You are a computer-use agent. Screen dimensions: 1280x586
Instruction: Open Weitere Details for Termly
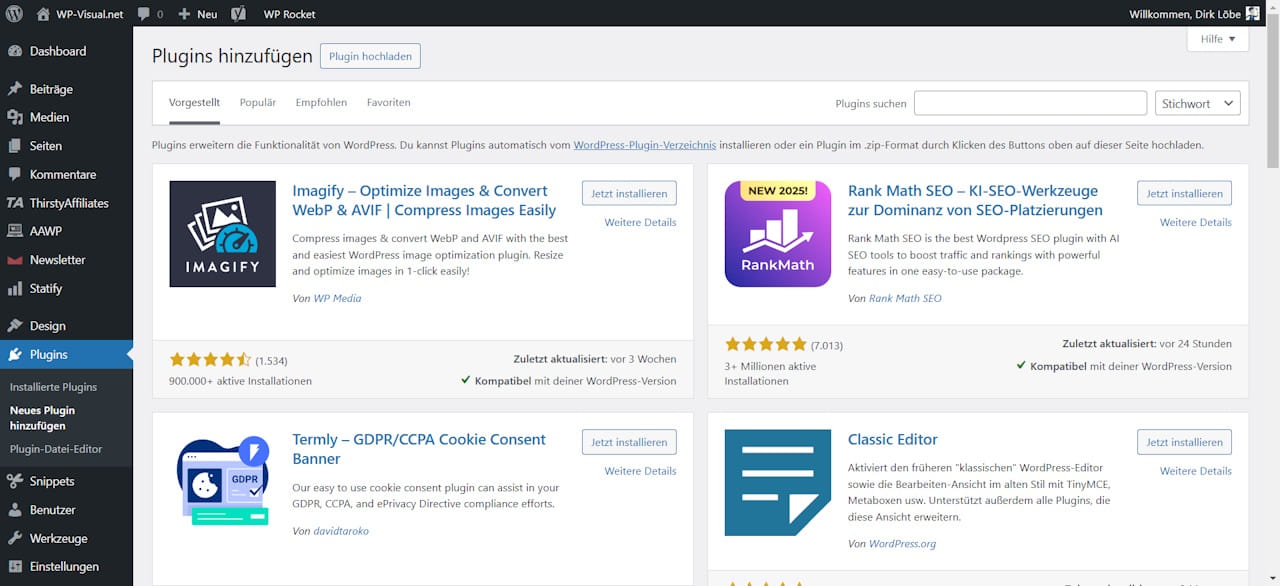[640, 471]
